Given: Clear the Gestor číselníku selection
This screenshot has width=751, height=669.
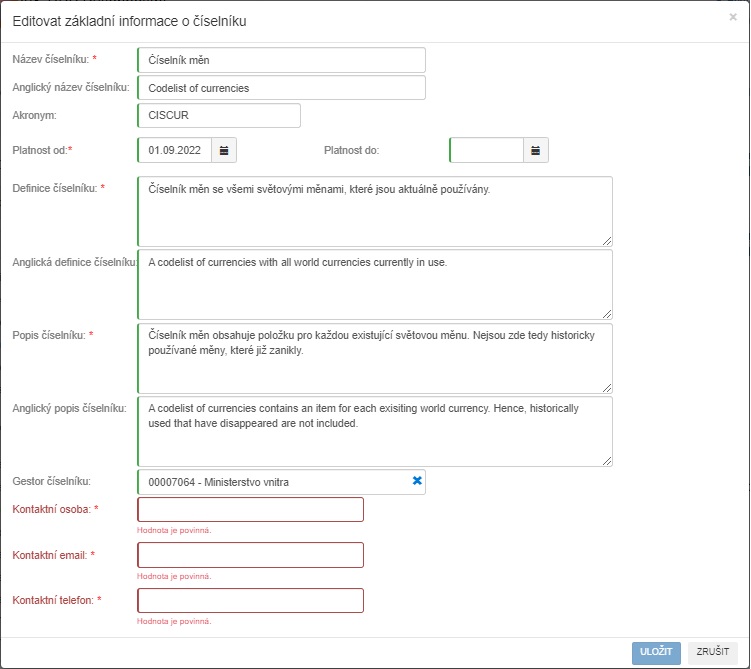Looking at the screenshot, I should pyautogui.click(x=418, y=481).
